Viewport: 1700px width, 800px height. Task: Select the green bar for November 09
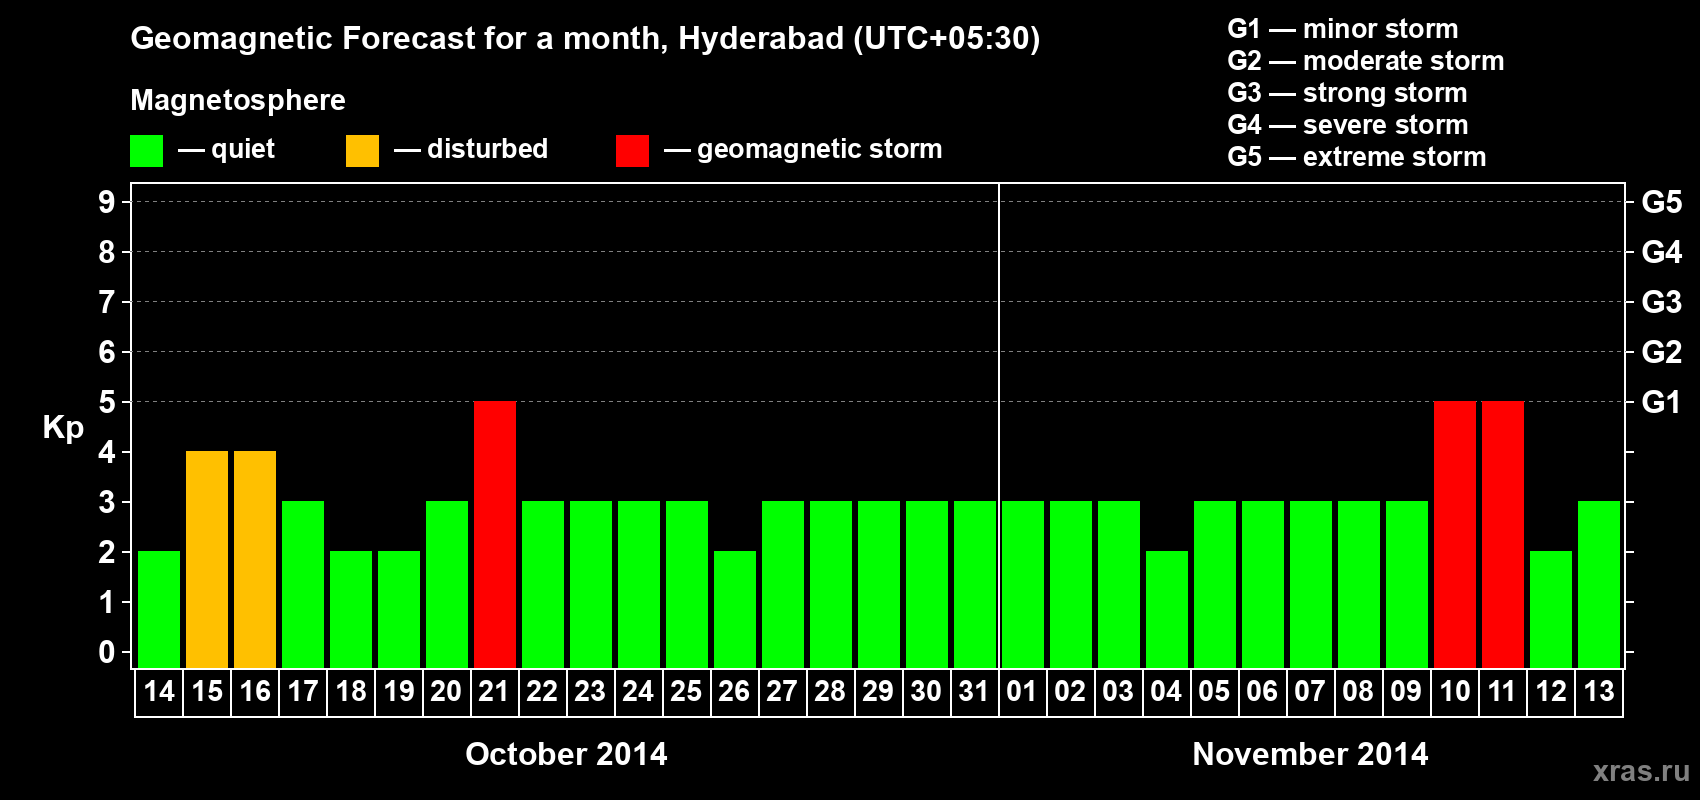pos(1407,585)
